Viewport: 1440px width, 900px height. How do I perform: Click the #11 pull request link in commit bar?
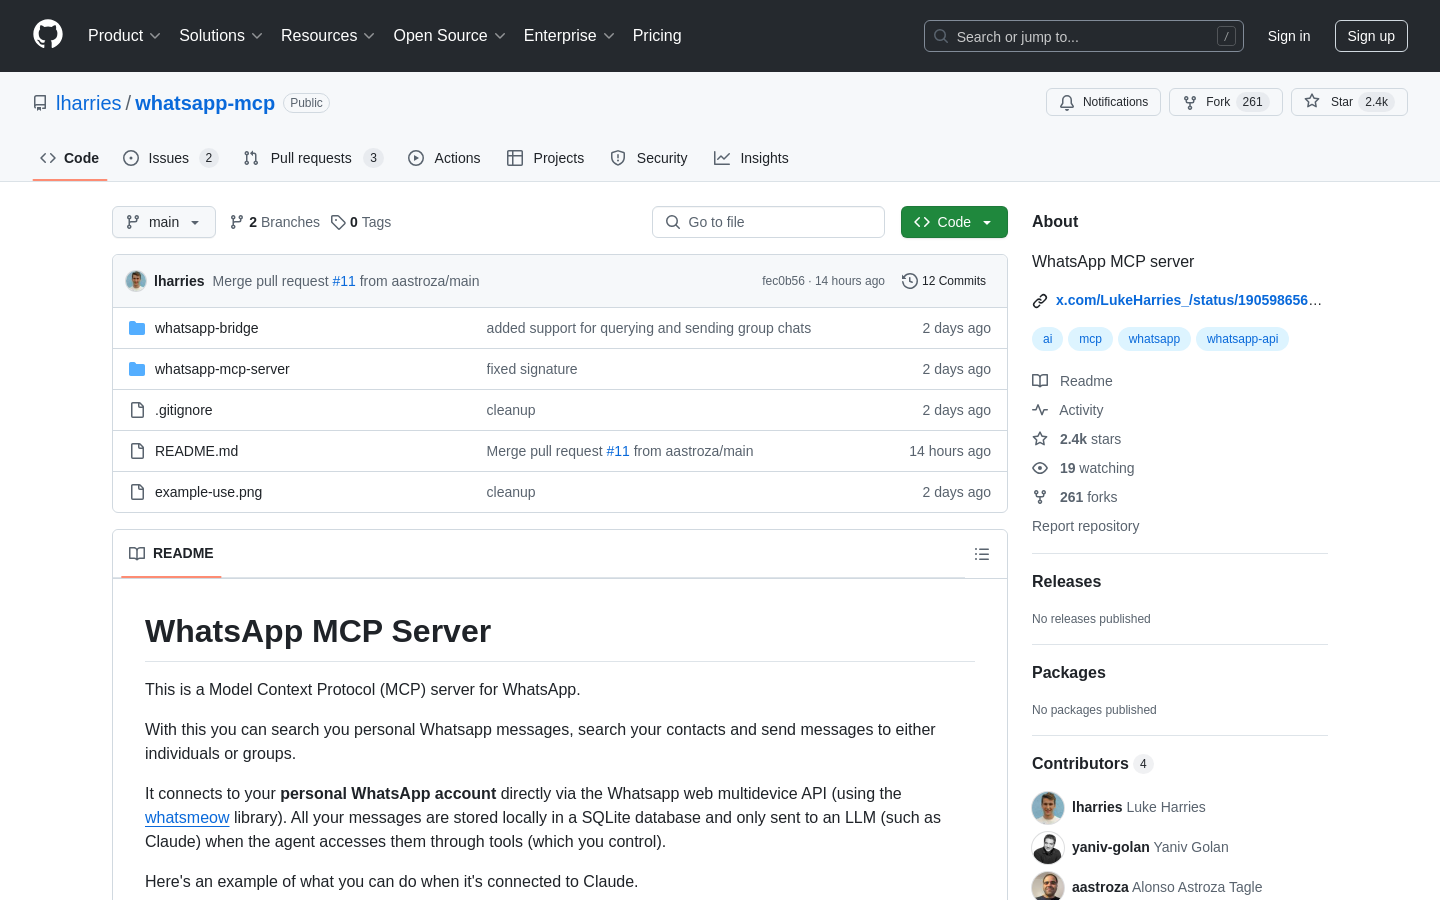click(x=344, y=281)
